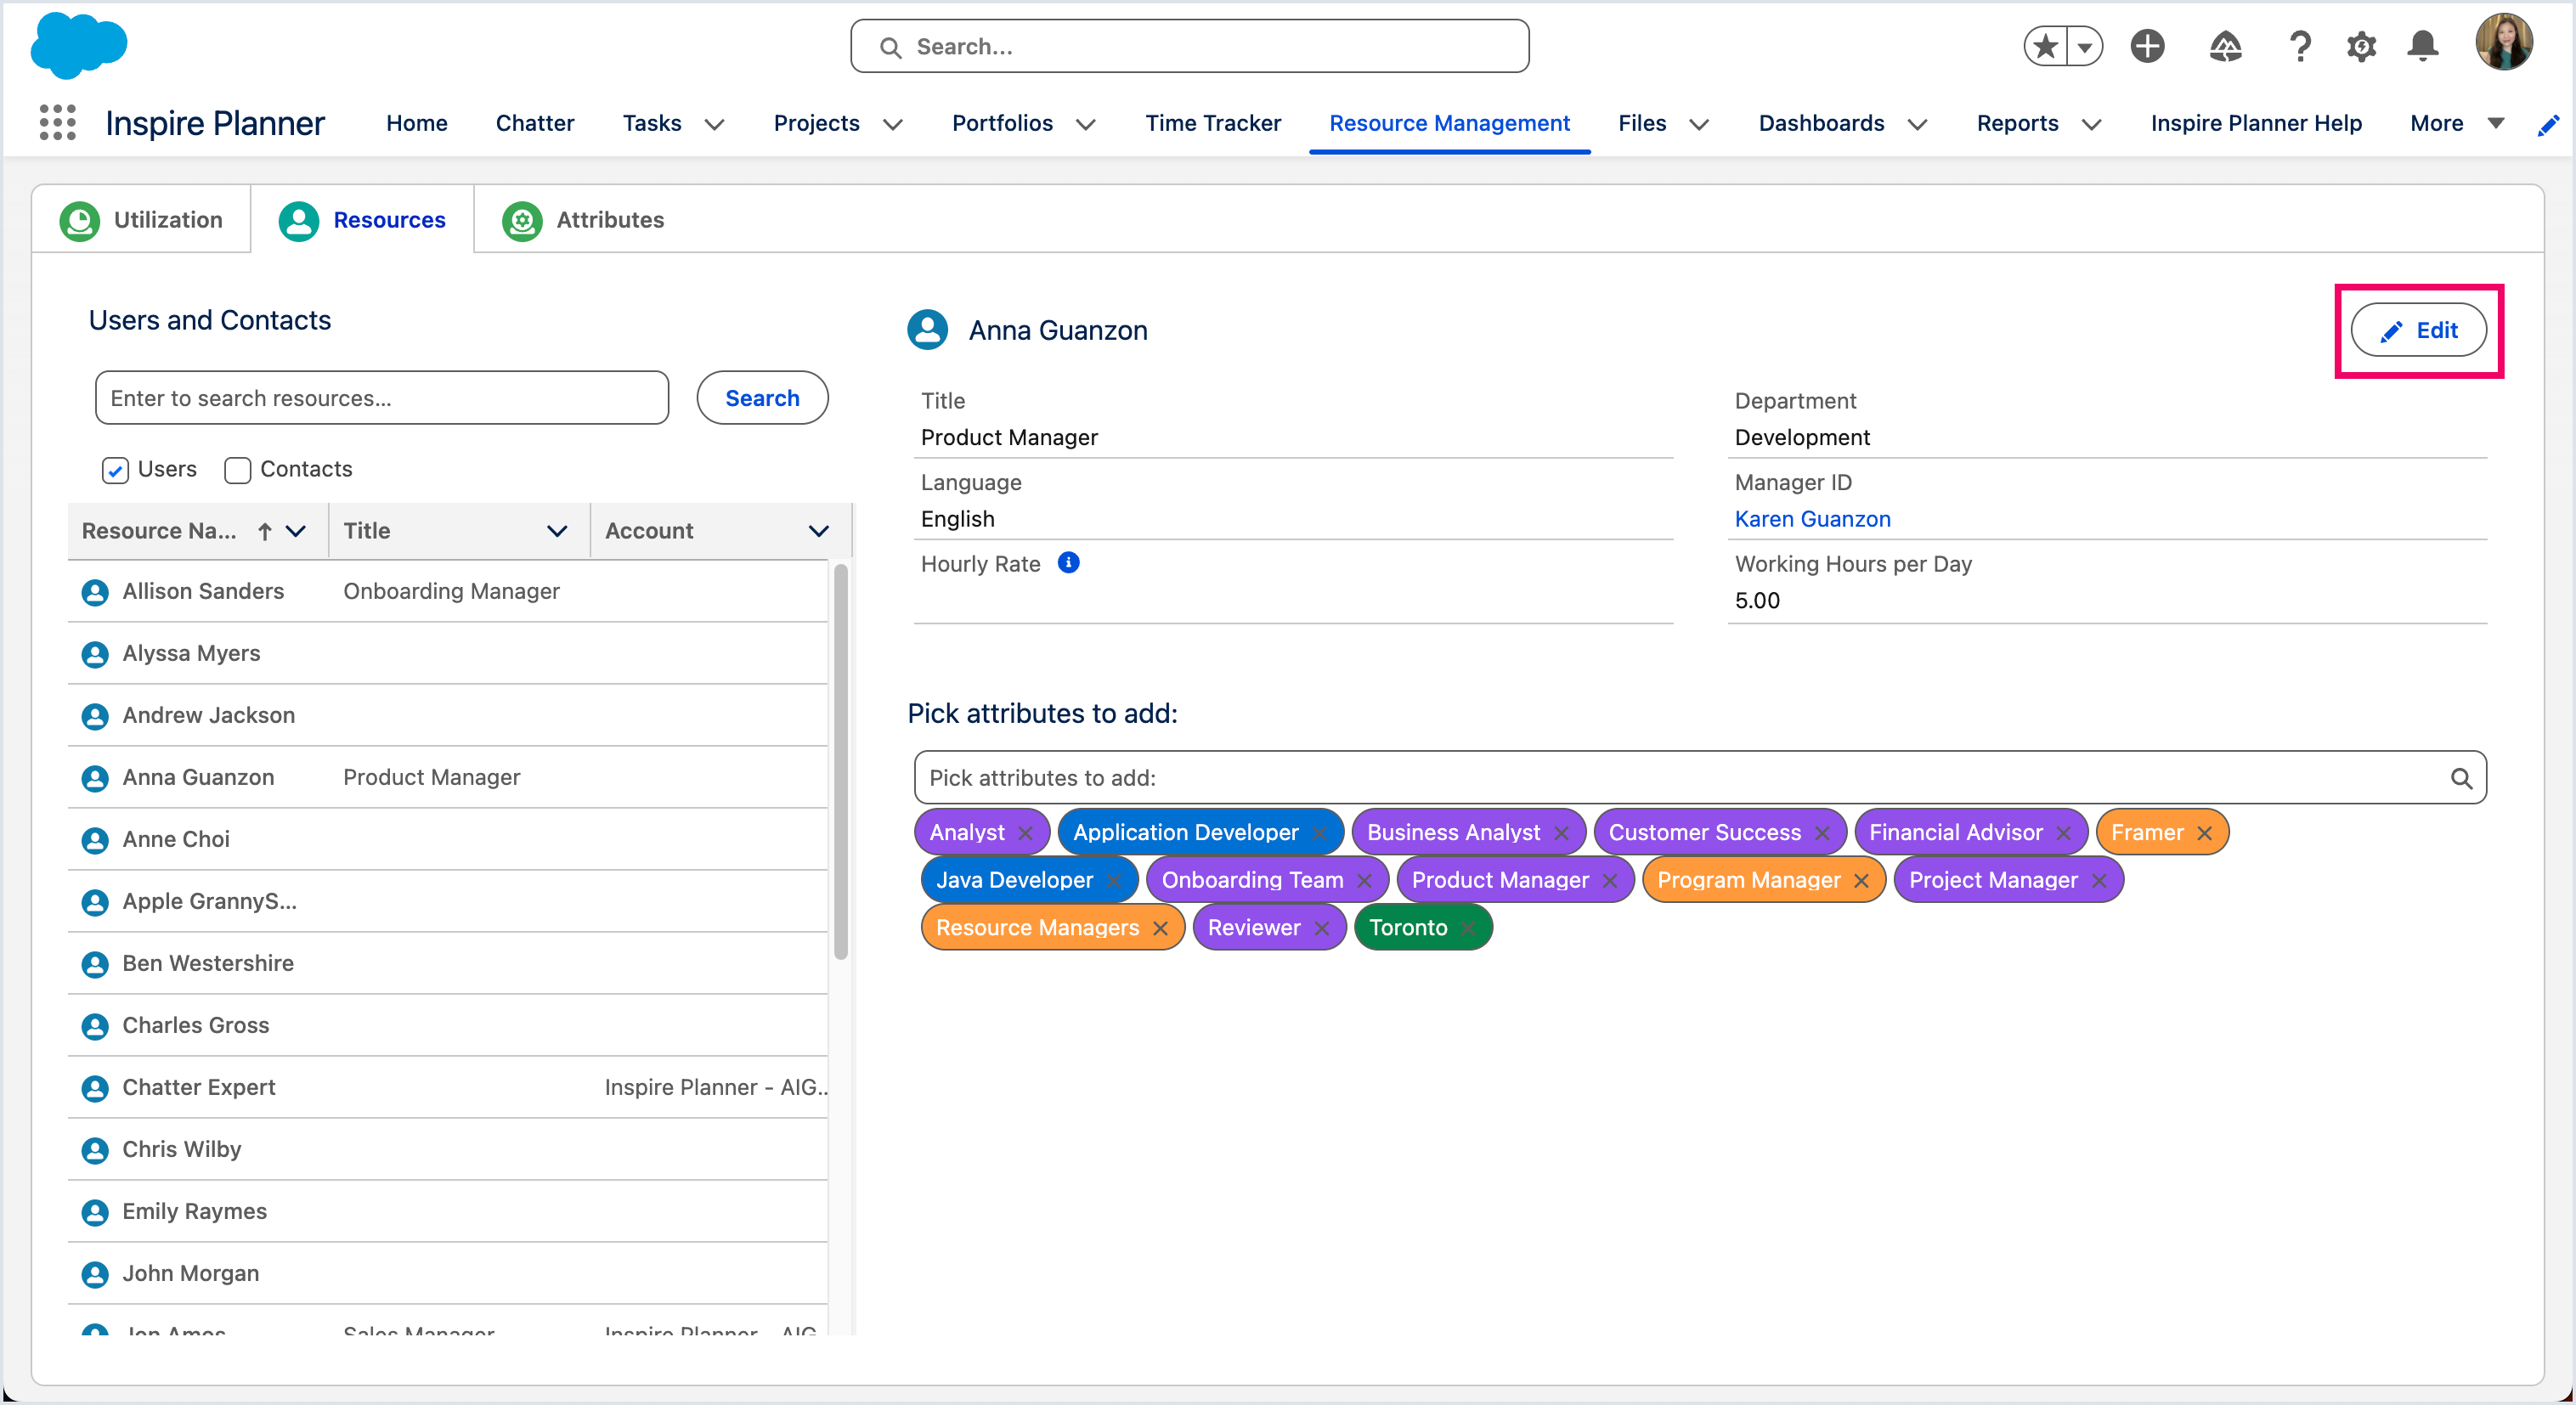This screenshot has height=1405, width=2576.
Task: Select Chatter Expert in the resource list
Action: click(447, 1088)
